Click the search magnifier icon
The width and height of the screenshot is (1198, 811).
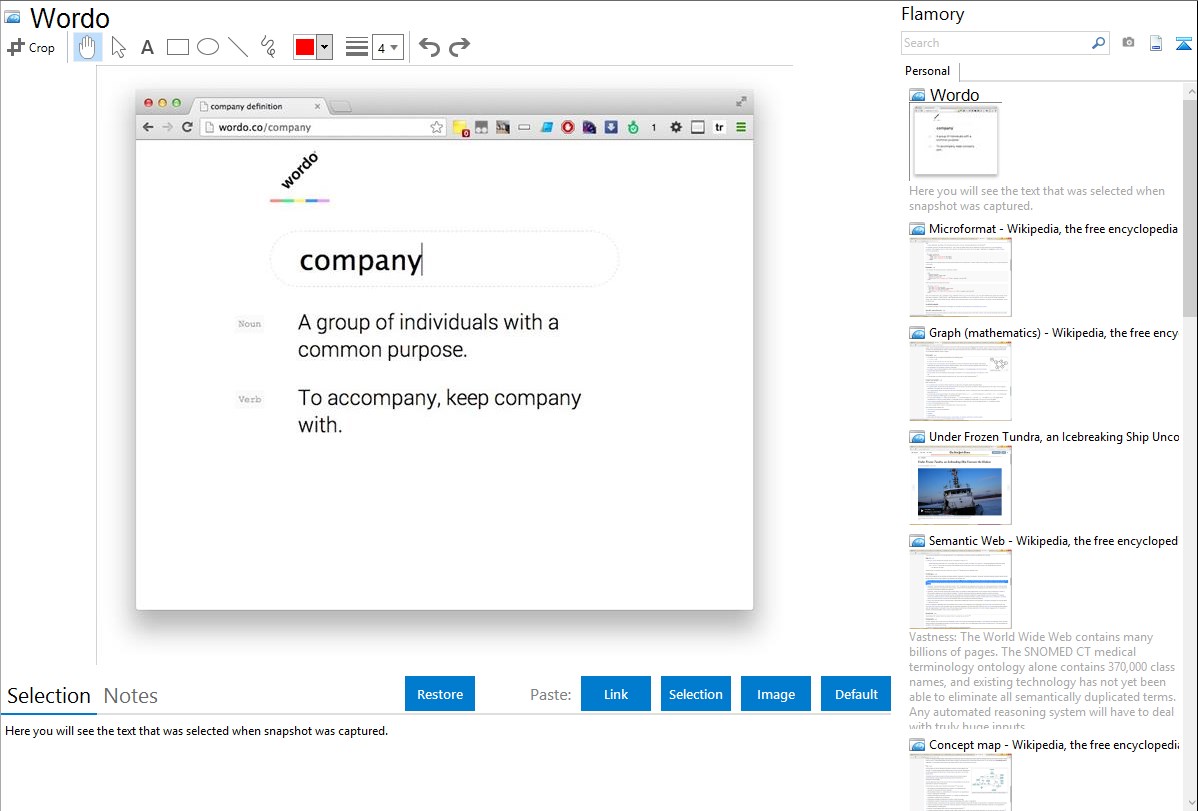(1099, 43)
